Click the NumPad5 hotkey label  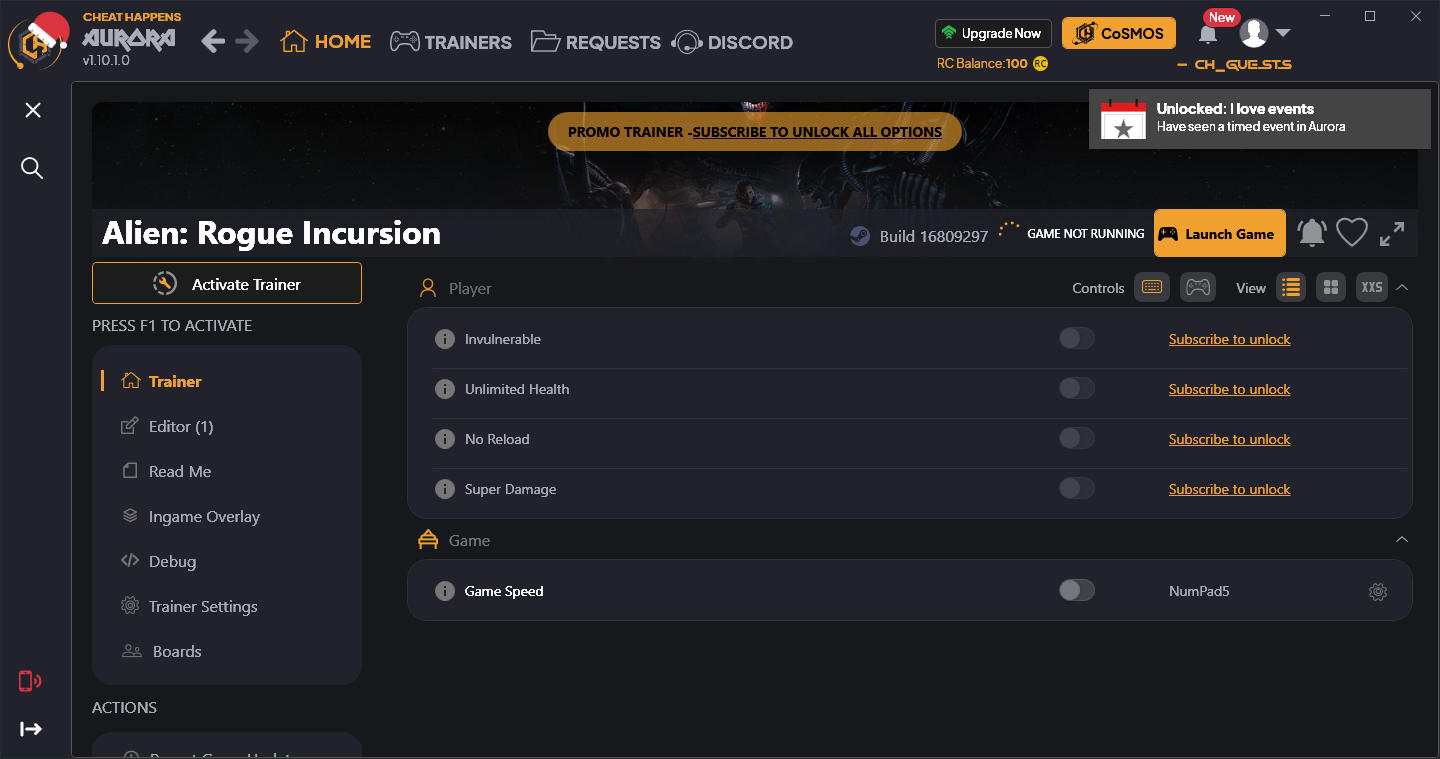[x=1199, y=591]
